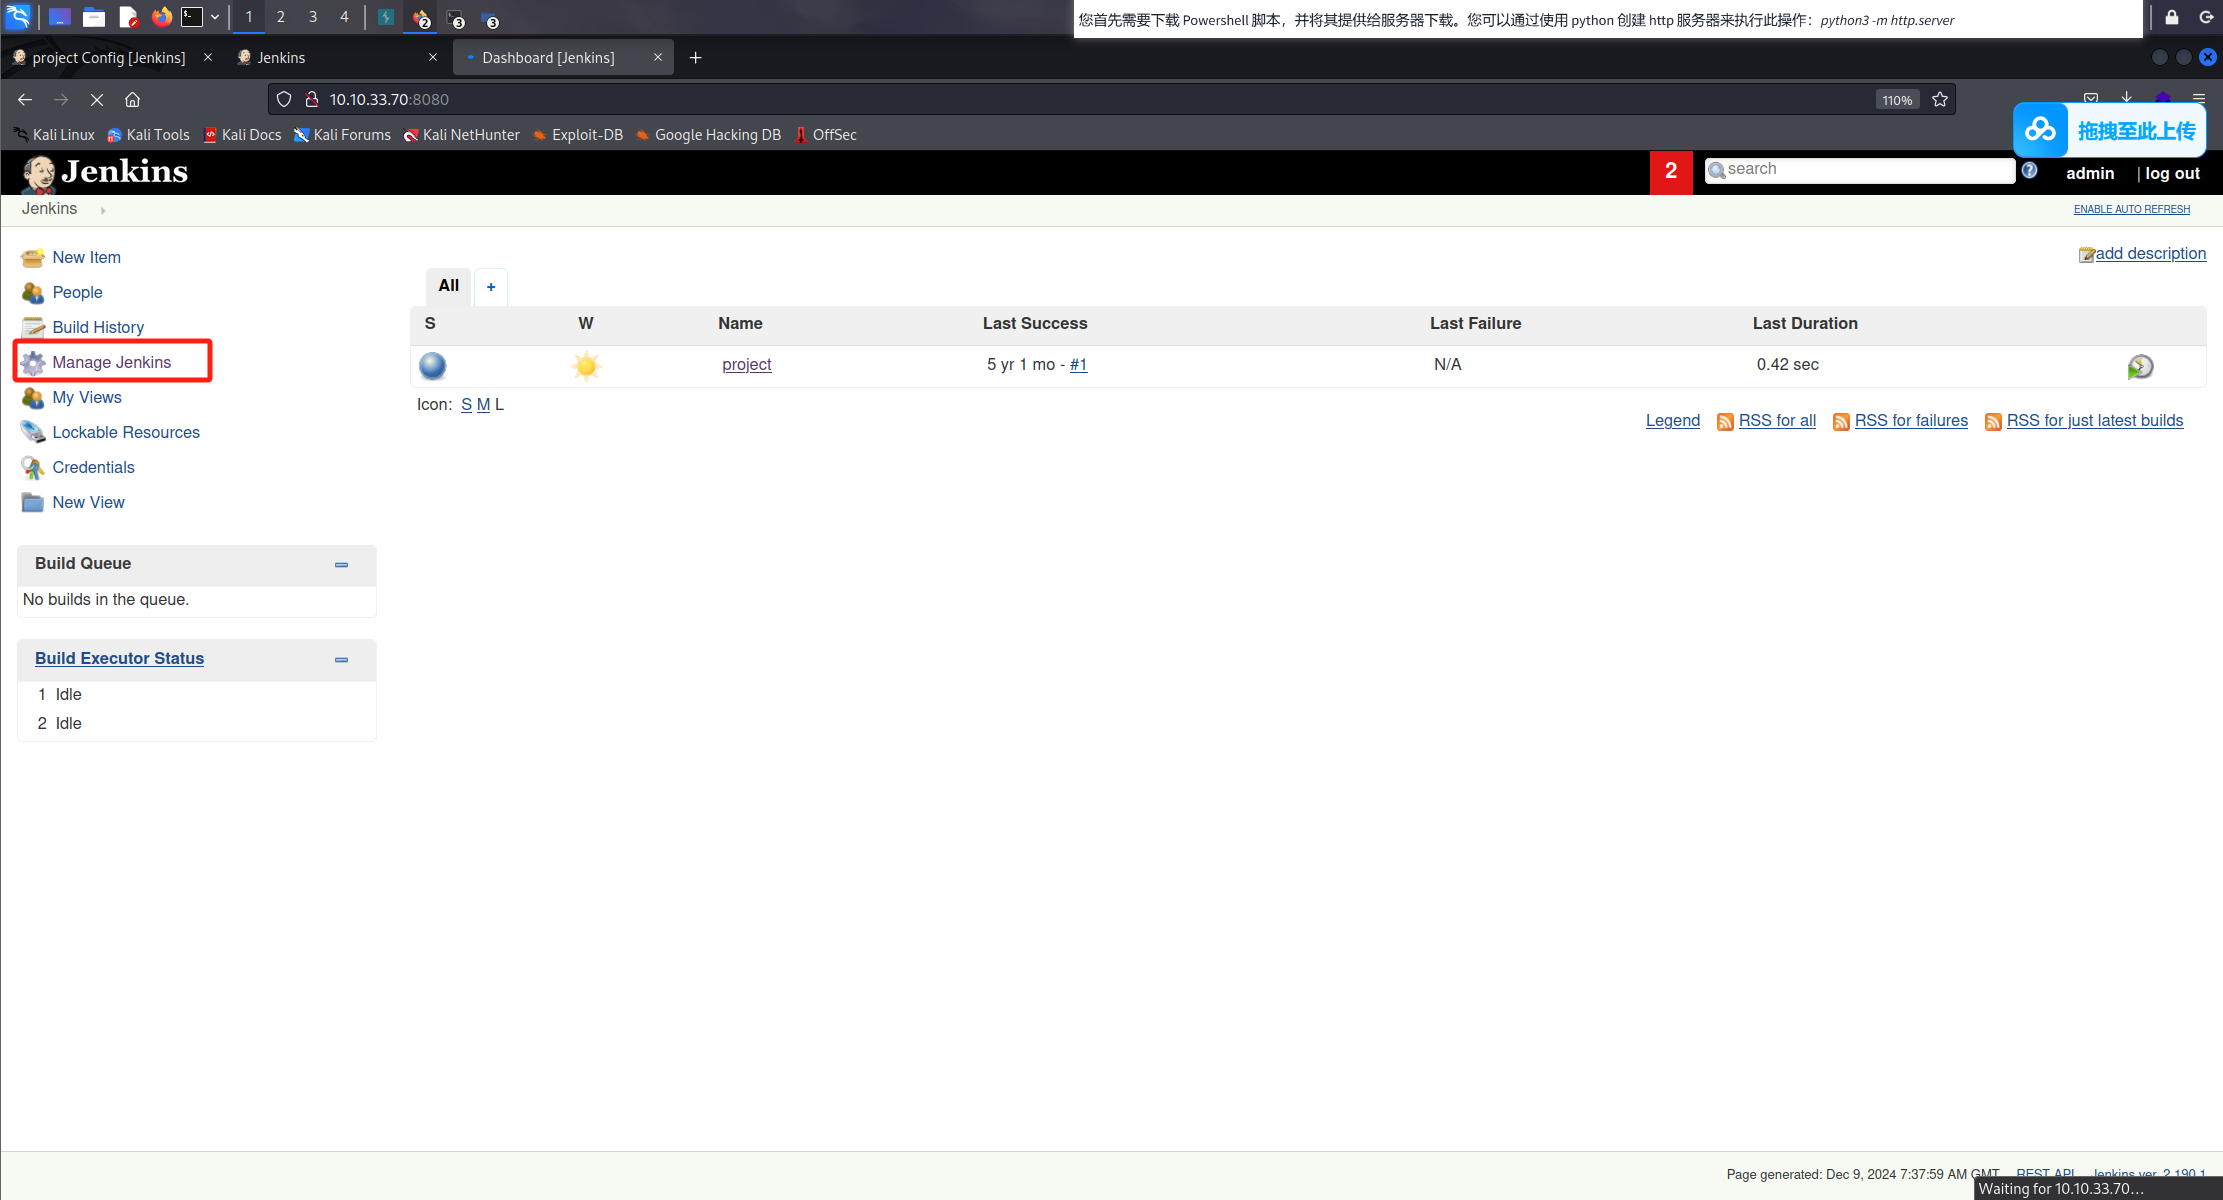This screenshot has width=2223, height=1200.
Task: Schedule a build for project icon
Action: tap(2140, 366)
